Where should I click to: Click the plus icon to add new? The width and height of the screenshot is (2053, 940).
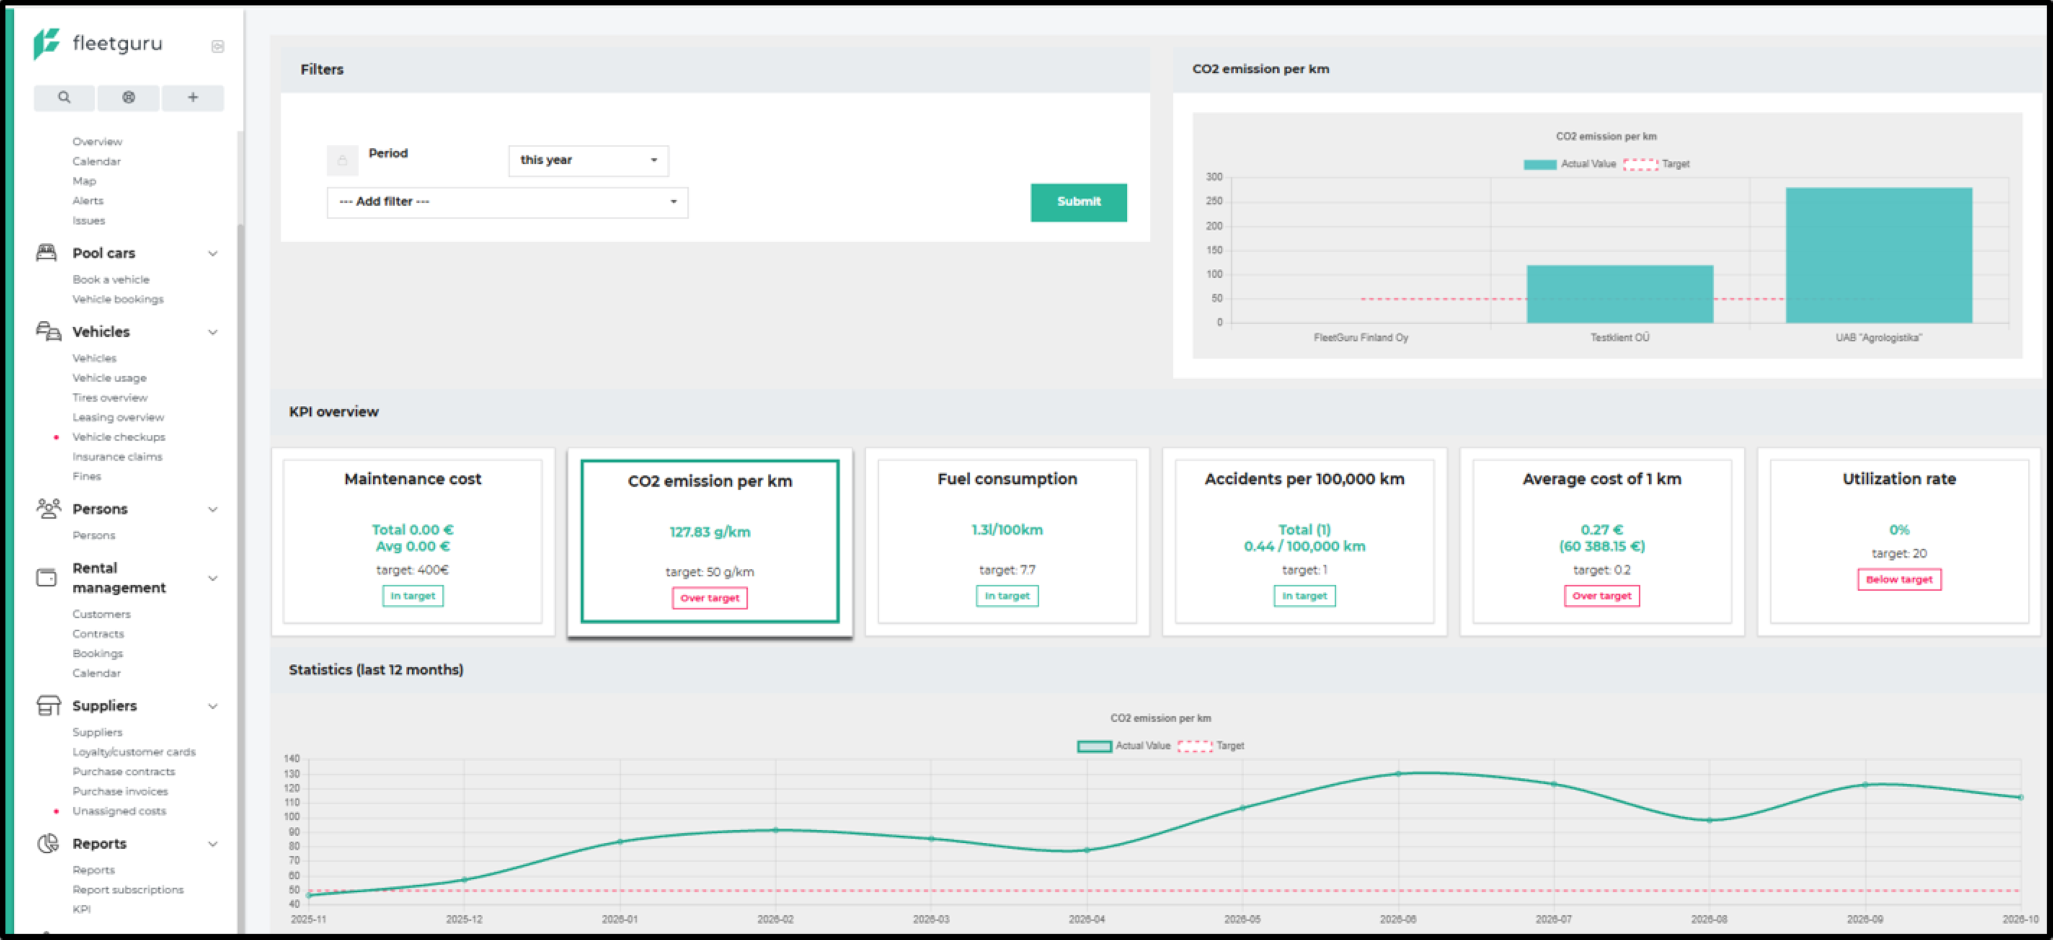[193, 98]
